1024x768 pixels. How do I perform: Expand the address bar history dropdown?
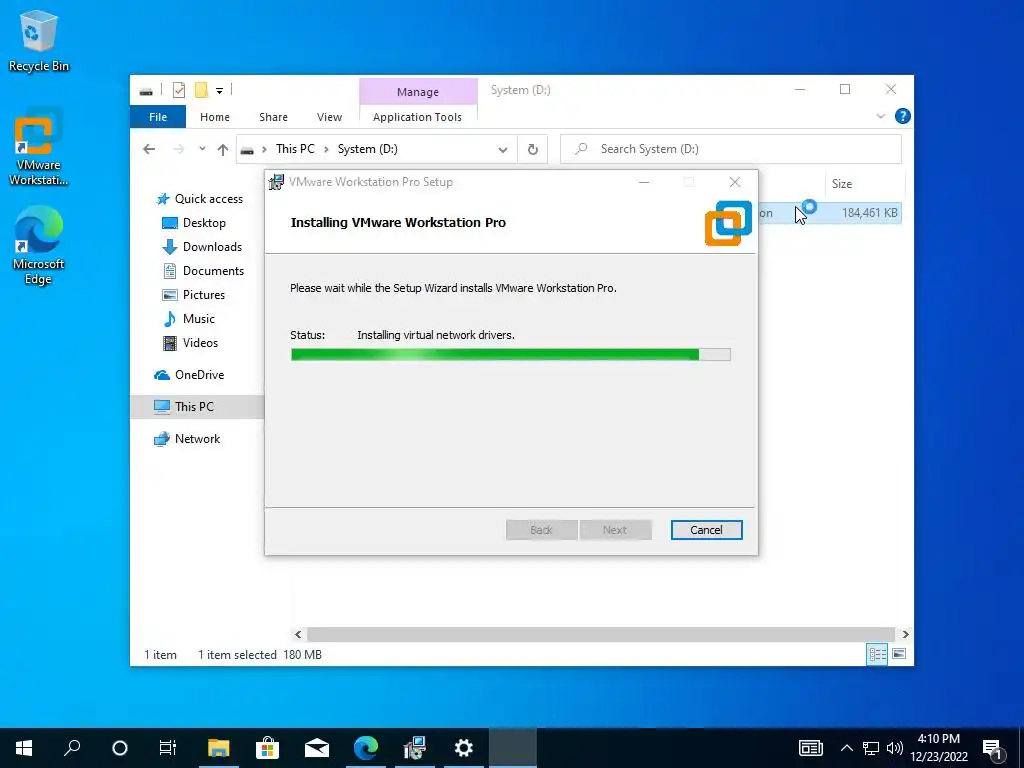pos(502,150)
